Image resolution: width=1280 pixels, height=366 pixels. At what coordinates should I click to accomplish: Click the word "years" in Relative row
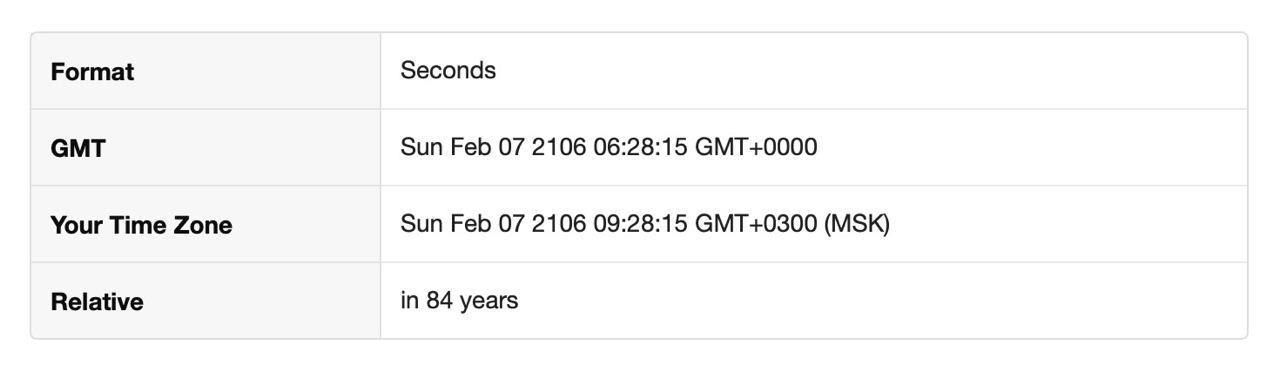pos(489,301)
